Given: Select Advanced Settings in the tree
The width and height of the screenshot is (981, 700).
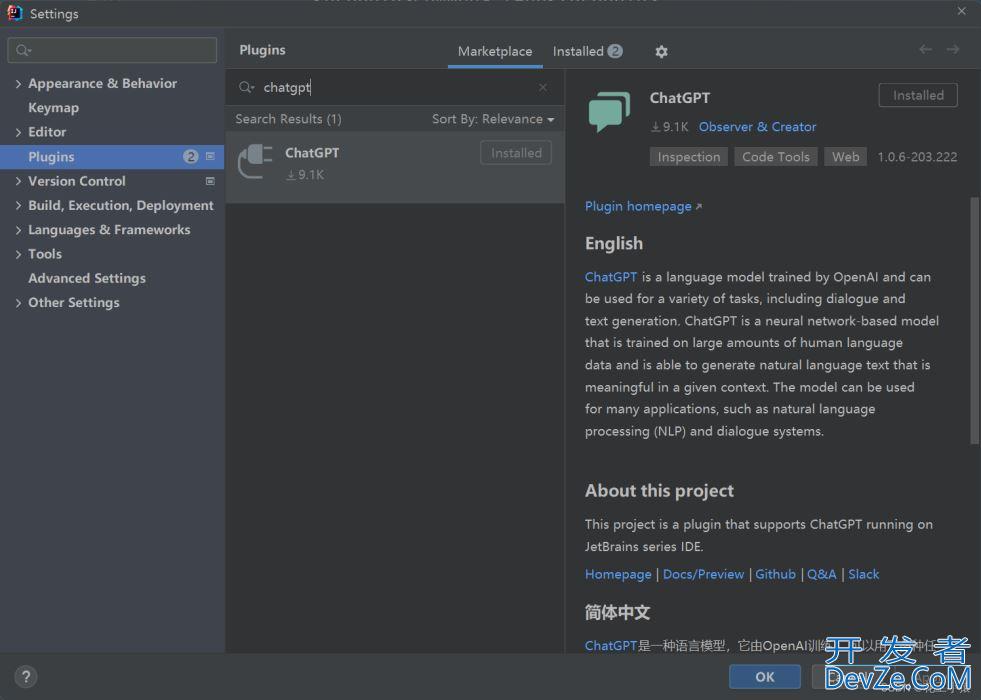Looking at the screenshot, I should pyautogui.click(x=87, y=278).
